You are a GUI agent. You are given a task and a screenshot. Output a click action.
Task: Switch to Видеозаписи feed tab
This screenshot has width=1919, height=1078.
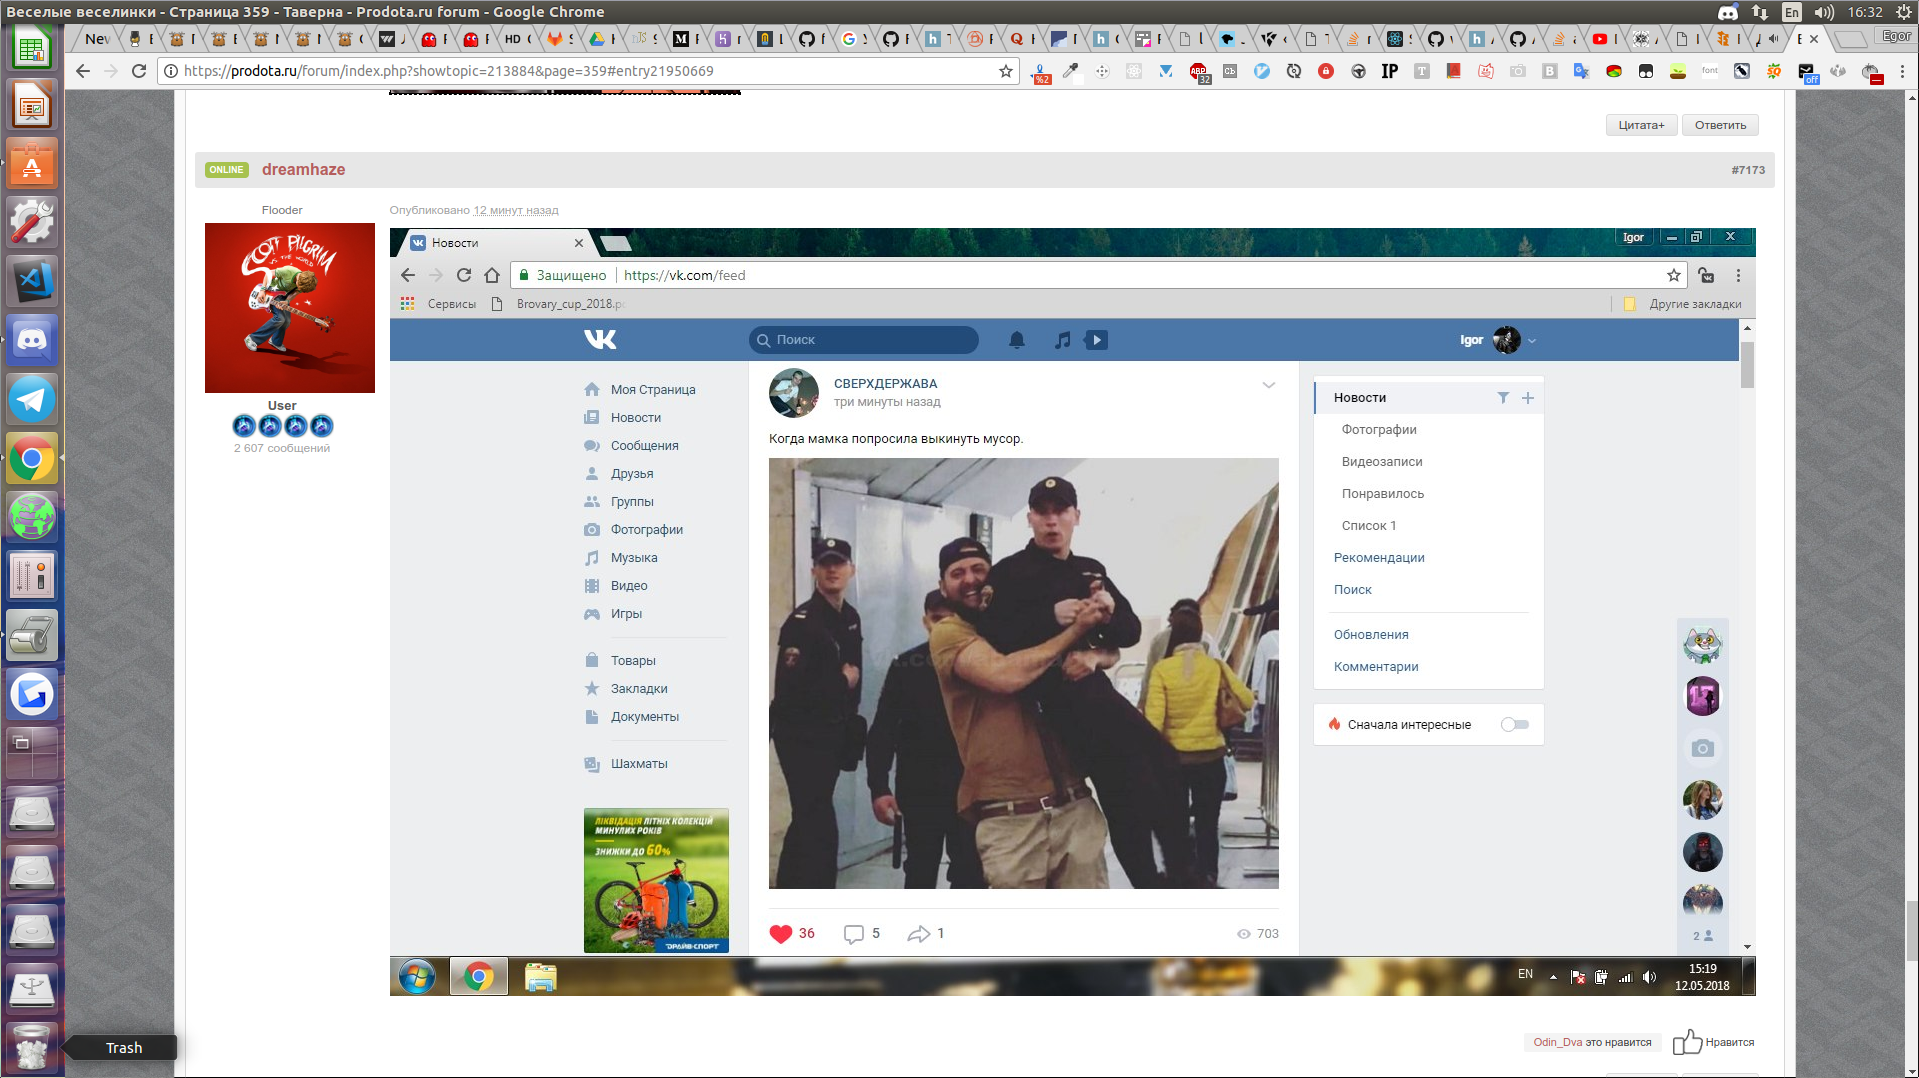pyautogui.click(x=1382, y=462)
